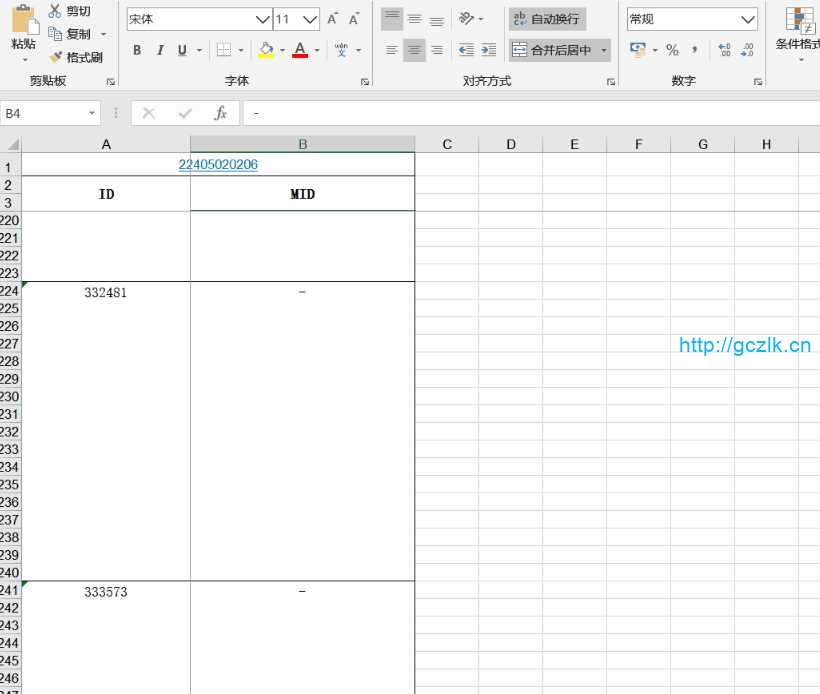
Task: Toggle Bold formatting
Action: (x=137, y=50)
